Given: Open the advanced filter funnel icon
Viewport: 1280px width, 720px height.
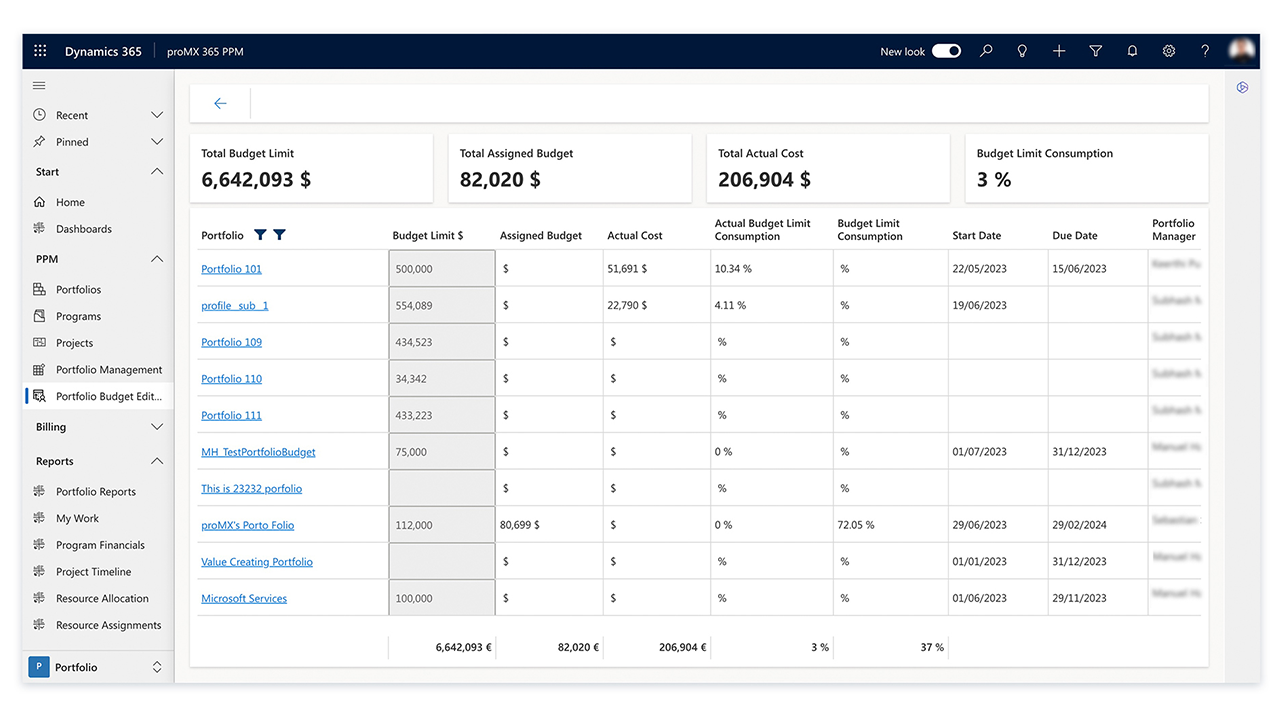Looking at the screenshot, I should 1095,51.
